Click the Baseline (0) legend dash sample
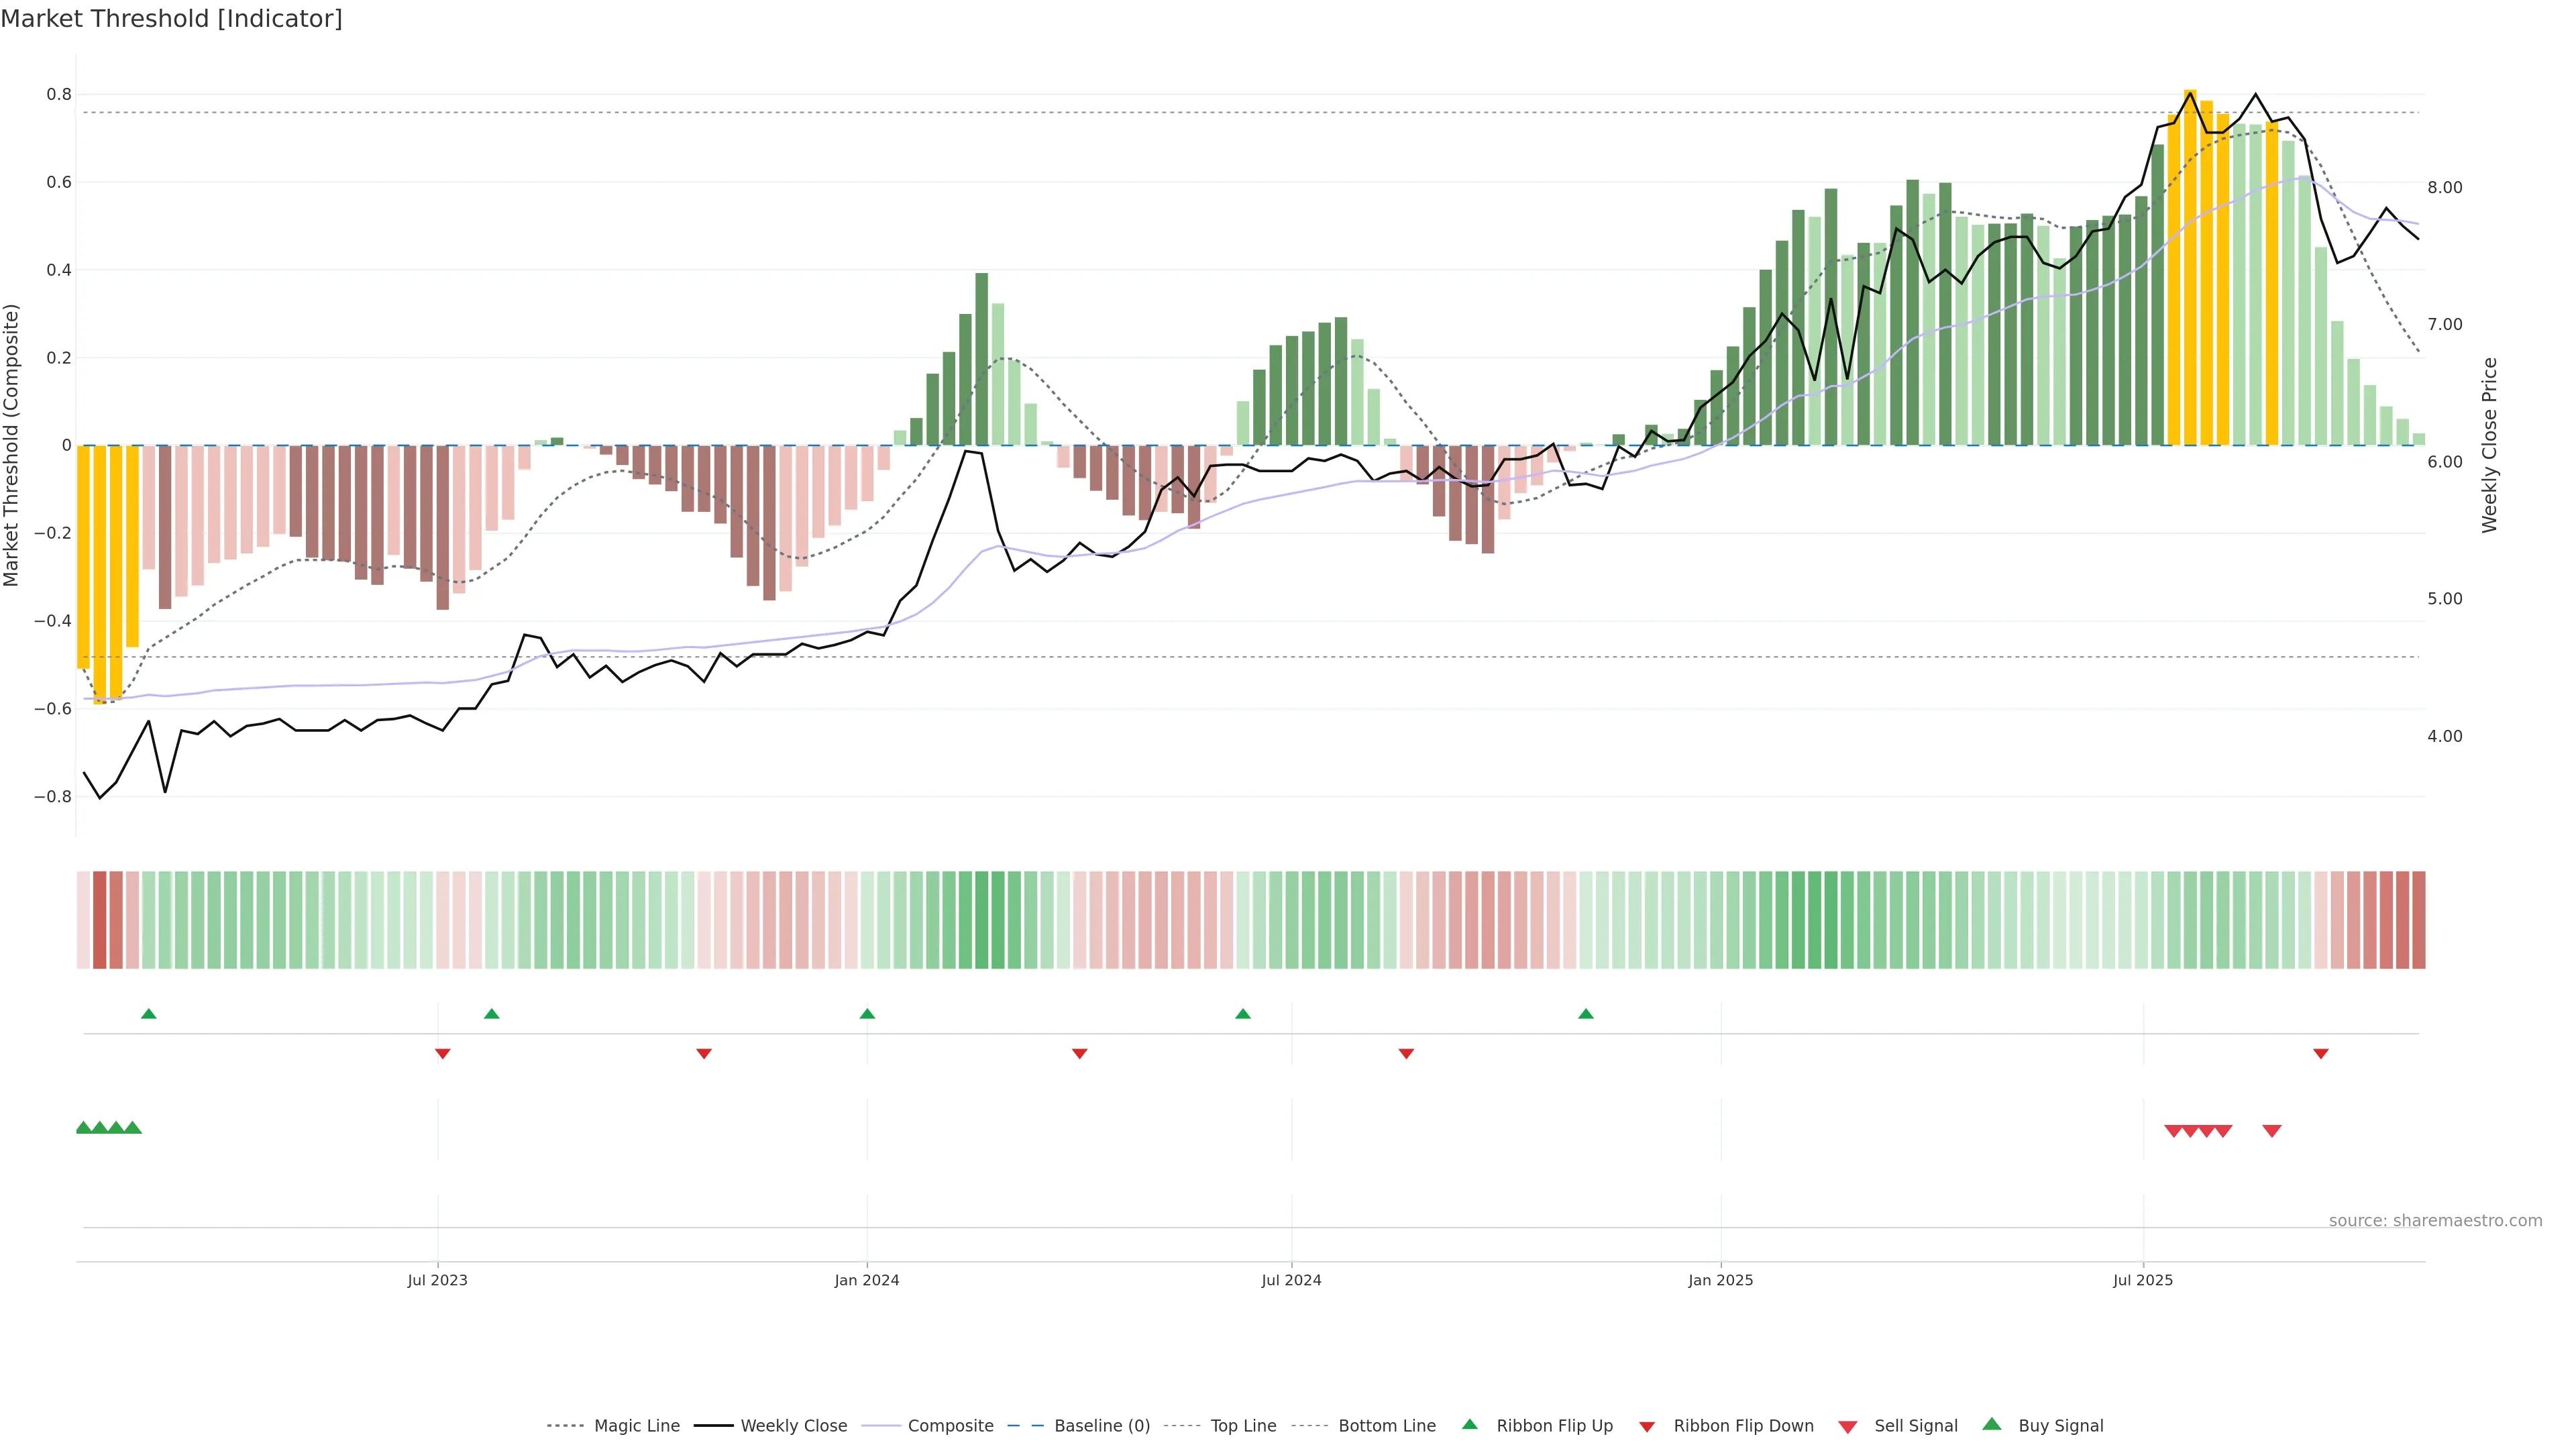This screenshot has height=1449, width=2576. 1025,1426
